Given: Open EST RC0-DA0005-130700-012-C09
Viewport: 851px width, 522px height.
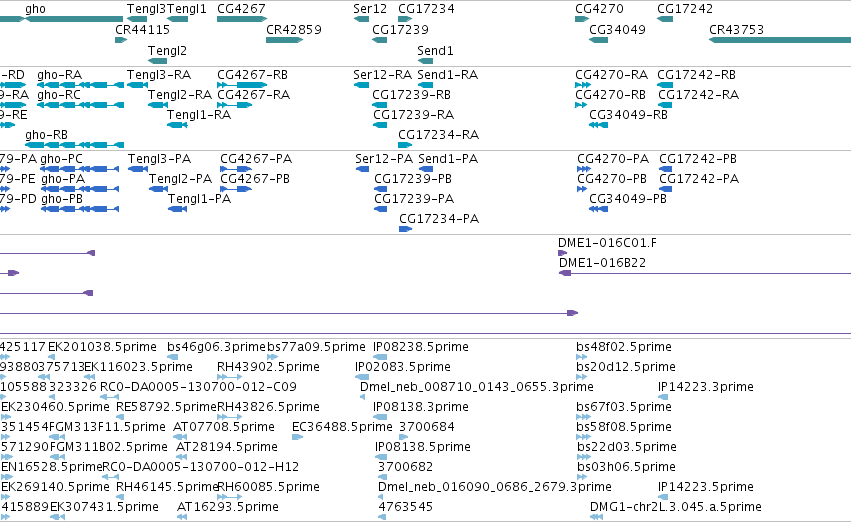Looking at the screenshot, I should coord(199,387).
